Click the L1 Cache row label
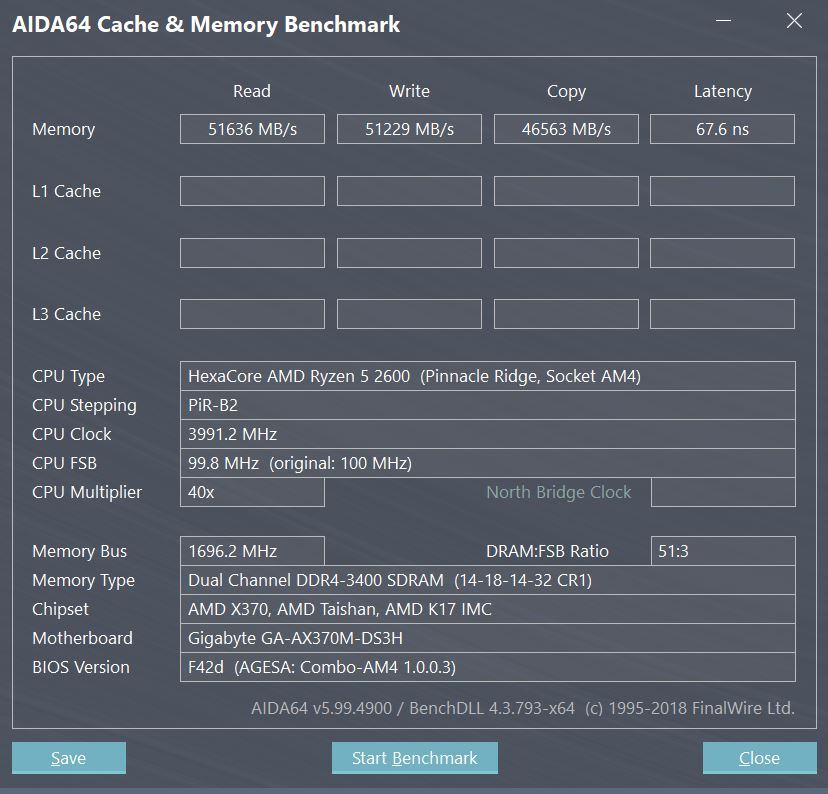 pos(66,191)
